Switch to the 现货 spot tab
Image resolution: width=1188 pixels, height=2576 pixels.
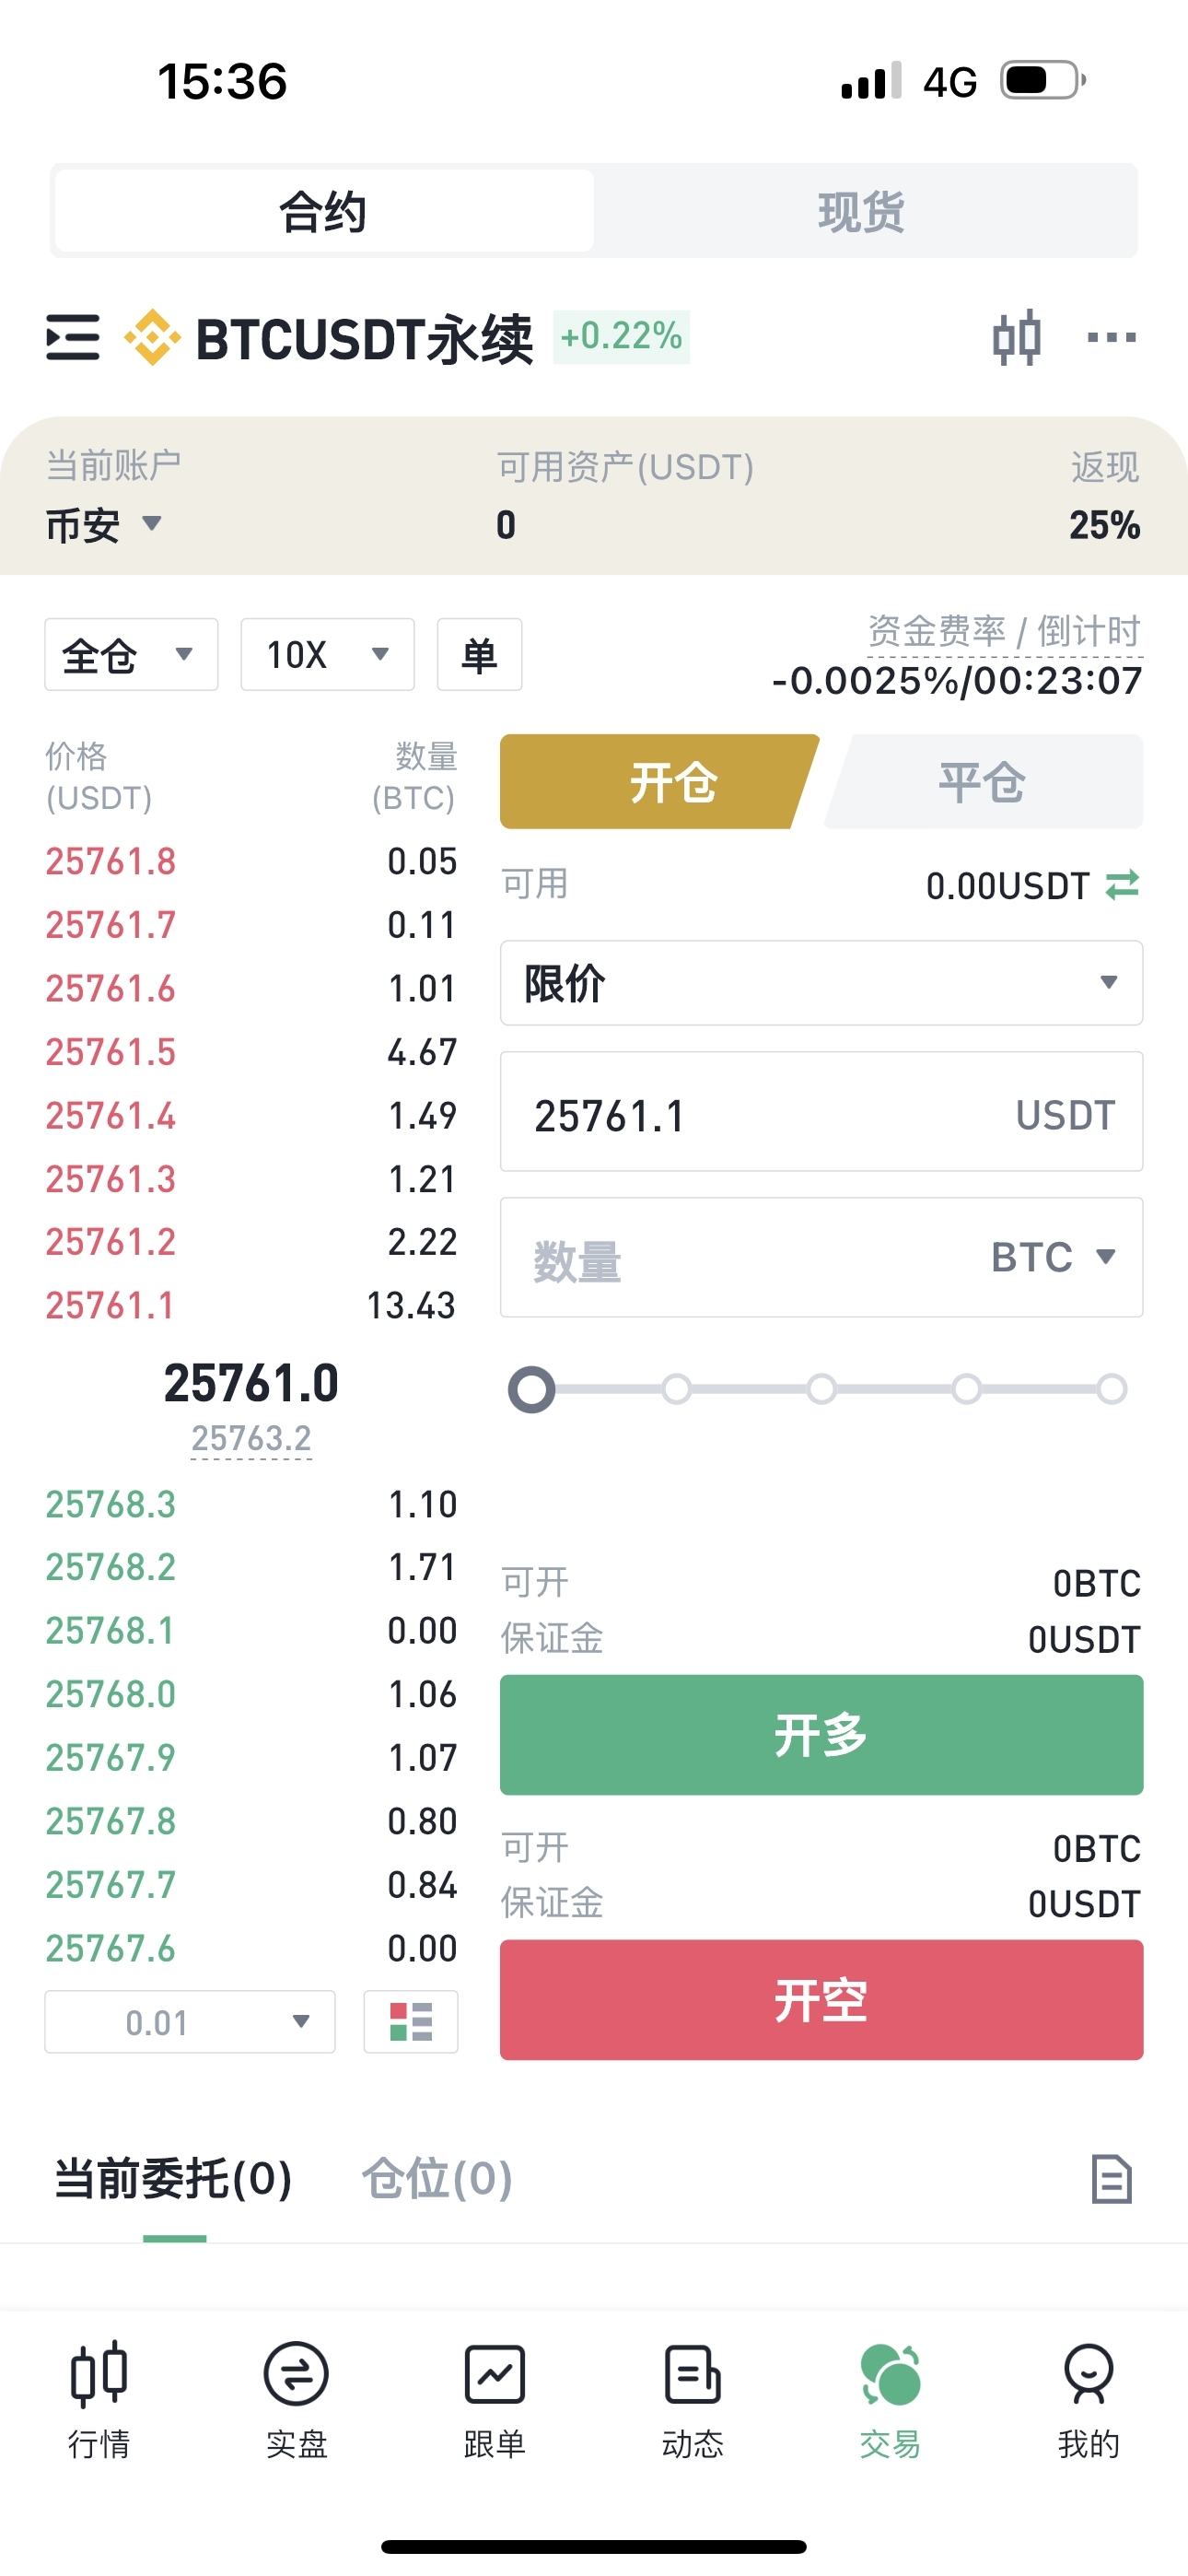pos(862,212)
